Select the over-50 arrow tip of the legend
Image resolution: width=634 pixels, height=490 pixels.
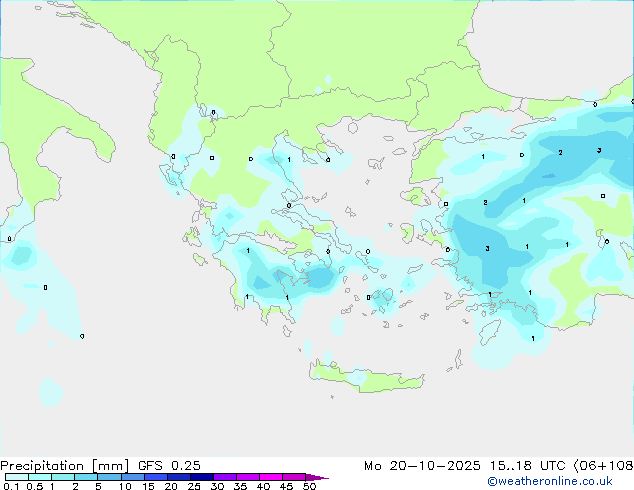[x=317, y=477]
